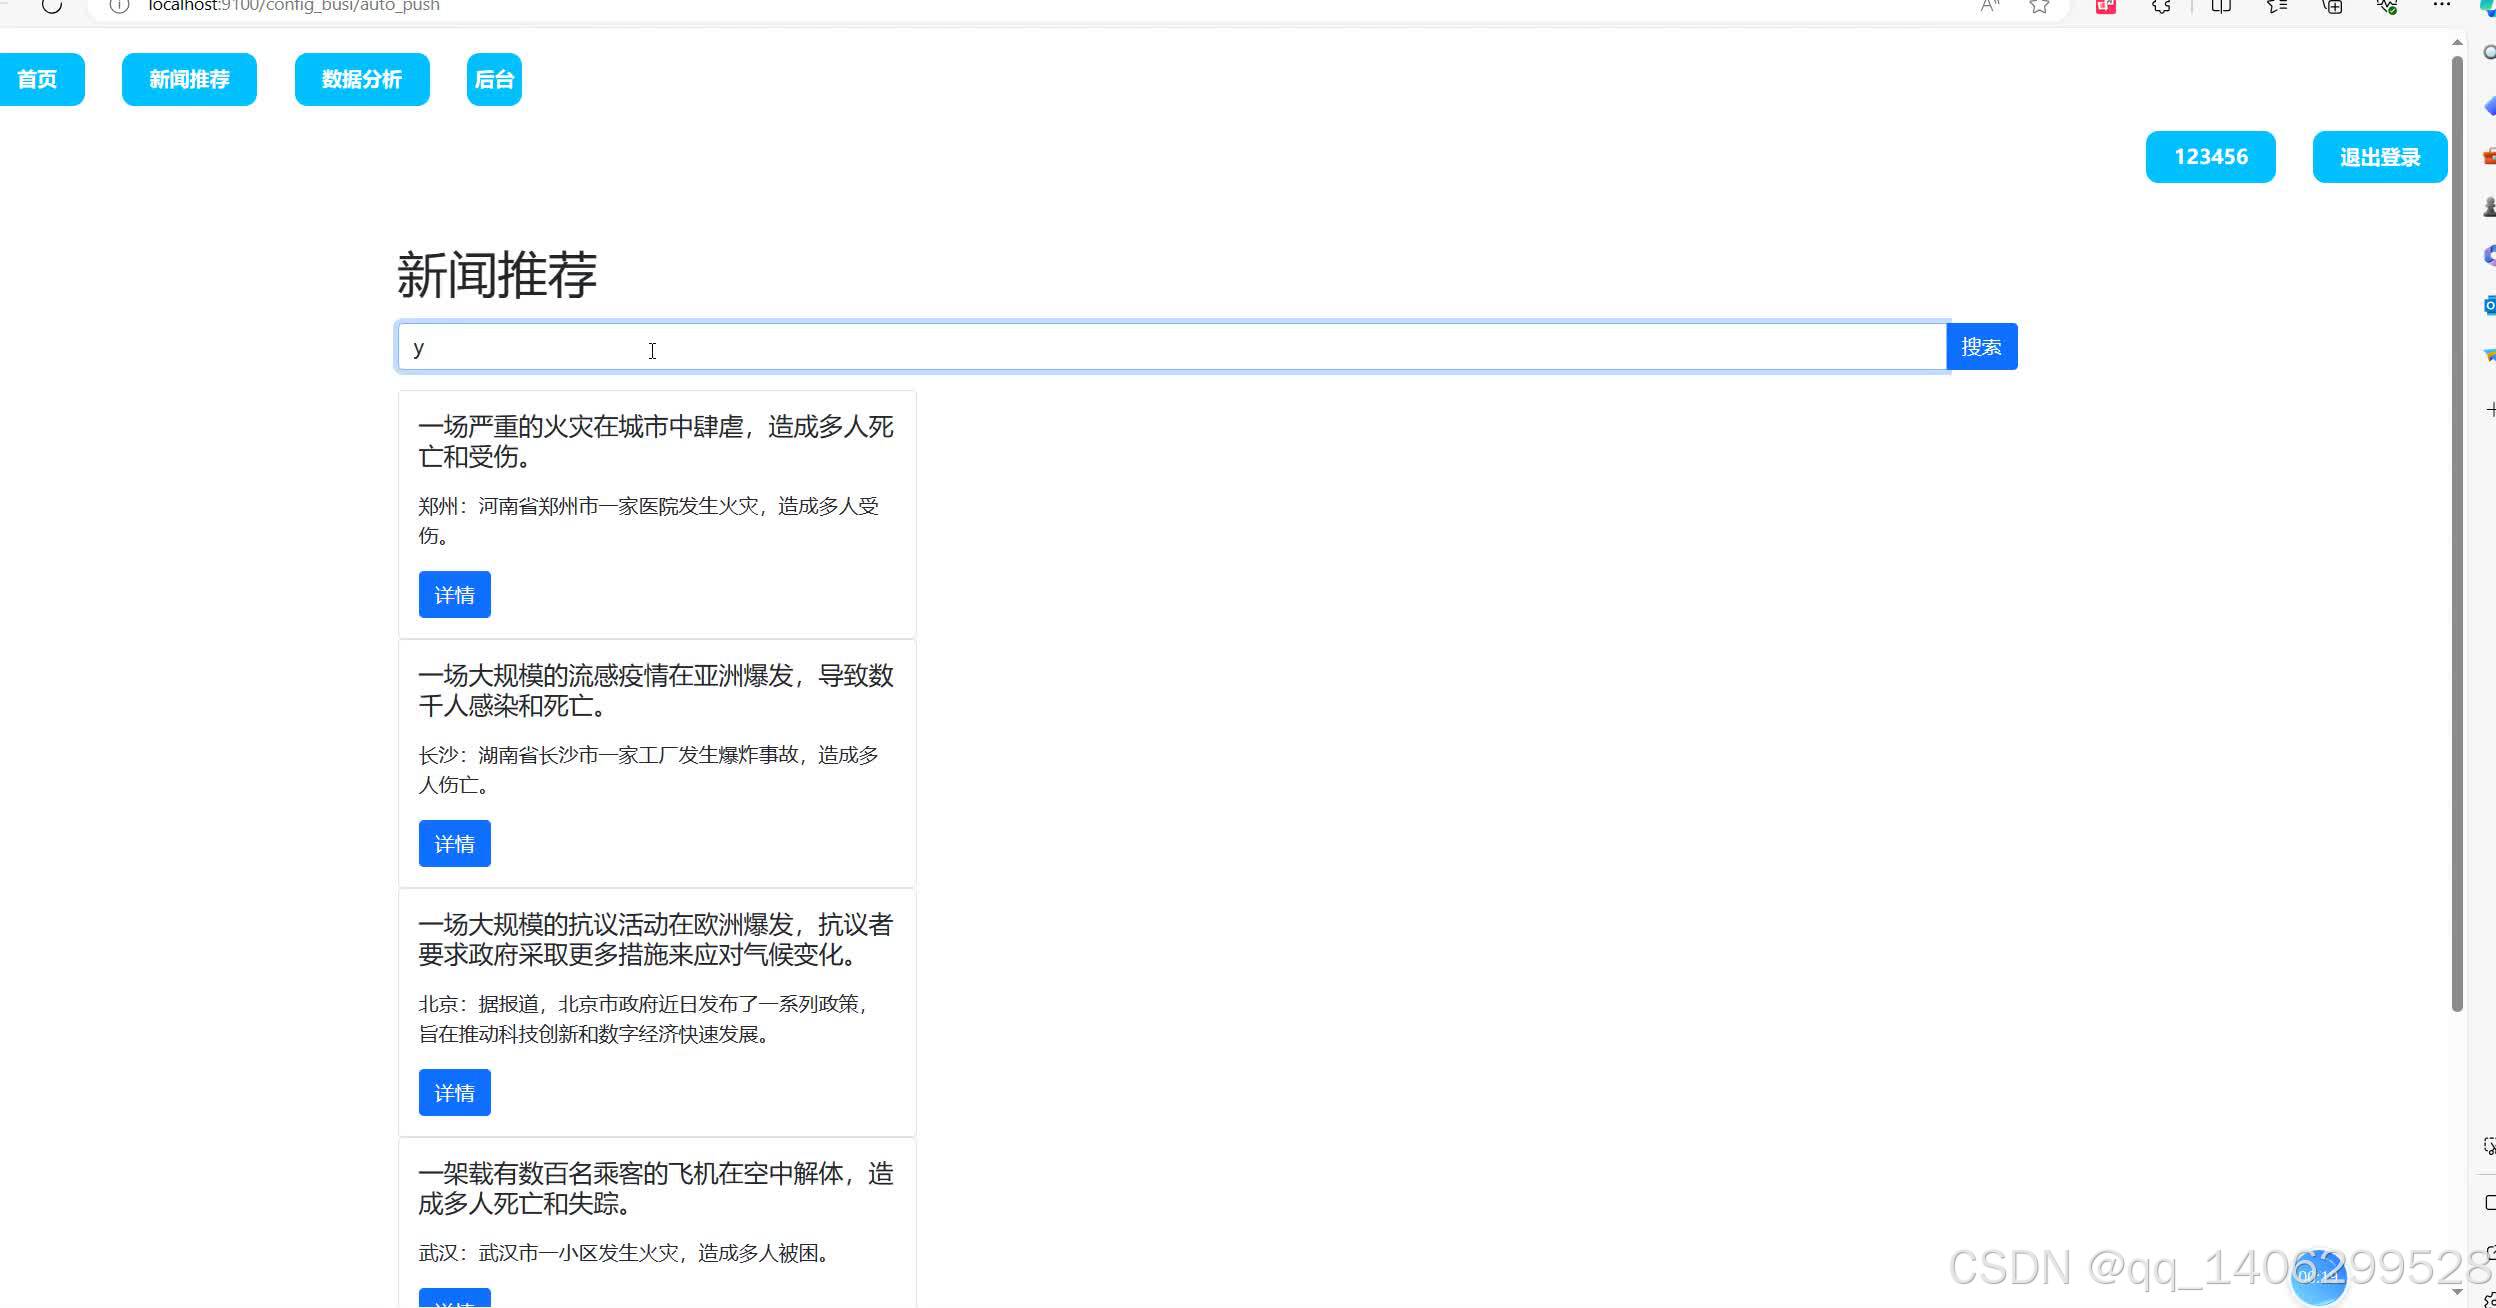Reload page with the refresh icon
2496x1308 pixels.
52,6
